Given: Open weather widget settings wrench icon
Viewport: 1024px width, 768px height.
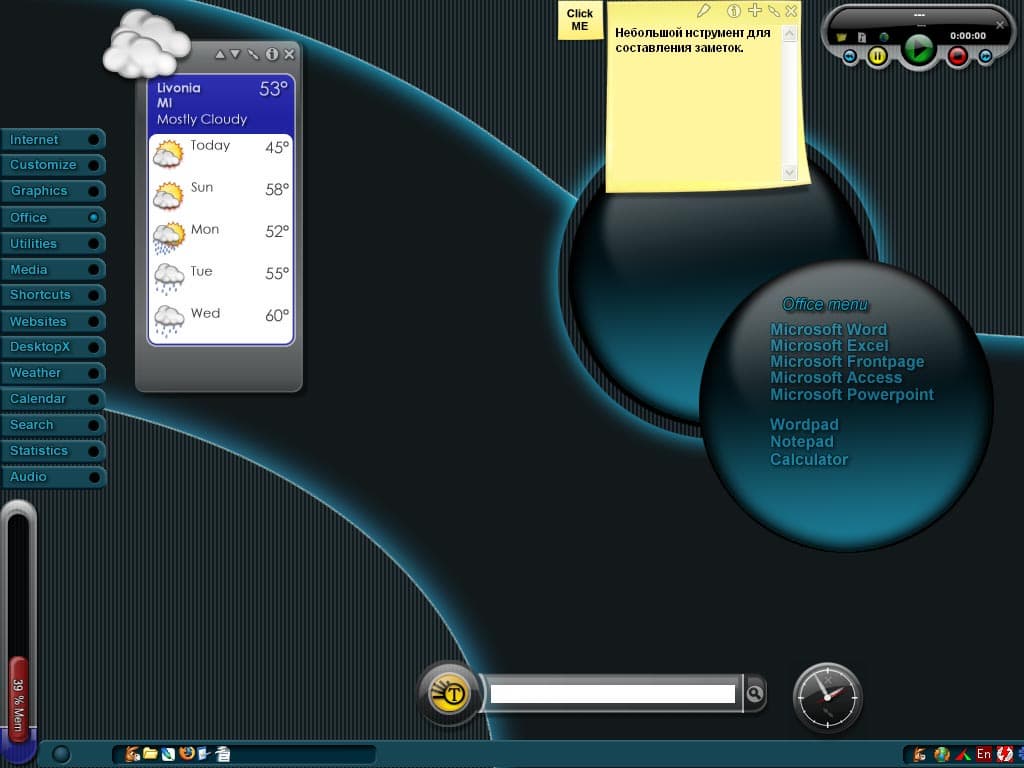Looking at the screenshot, I should click(x=253, y=54).
